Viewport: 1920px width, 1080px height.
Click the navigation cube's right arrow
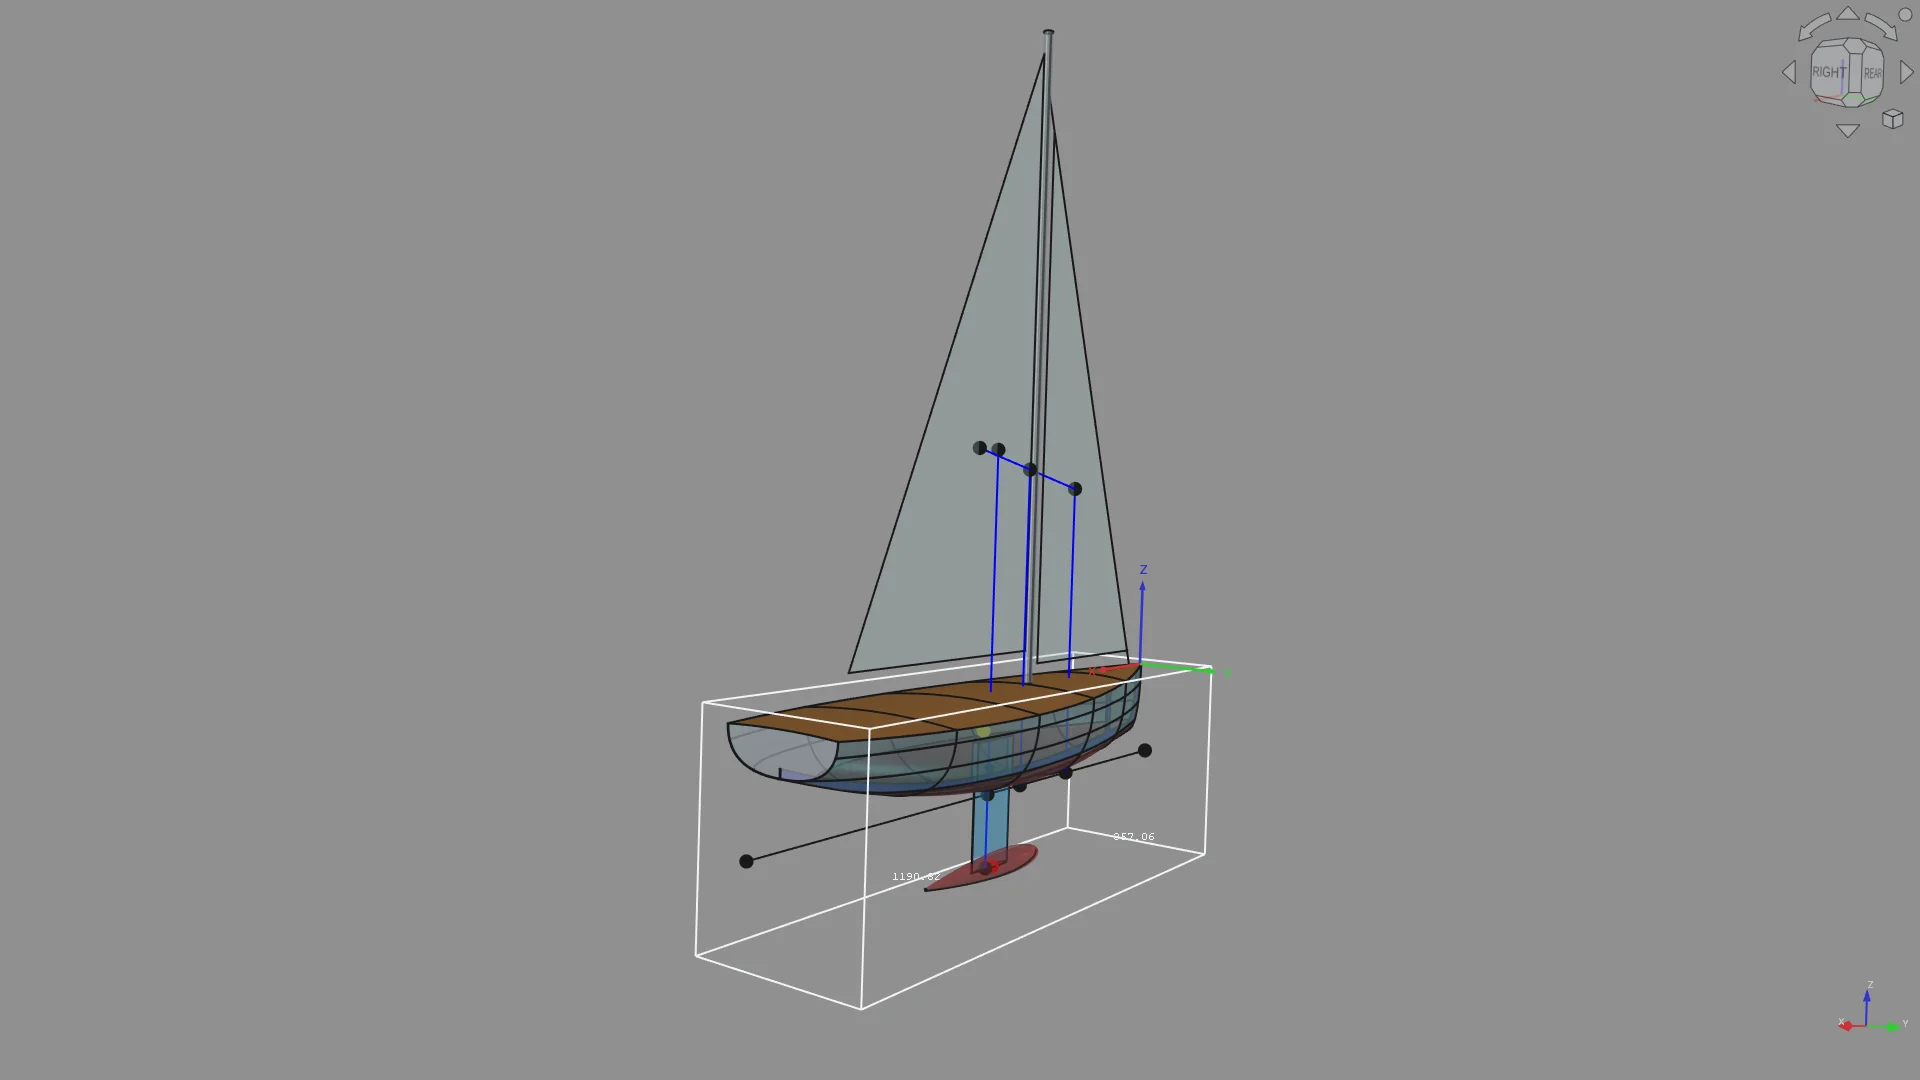(1906, 72)
